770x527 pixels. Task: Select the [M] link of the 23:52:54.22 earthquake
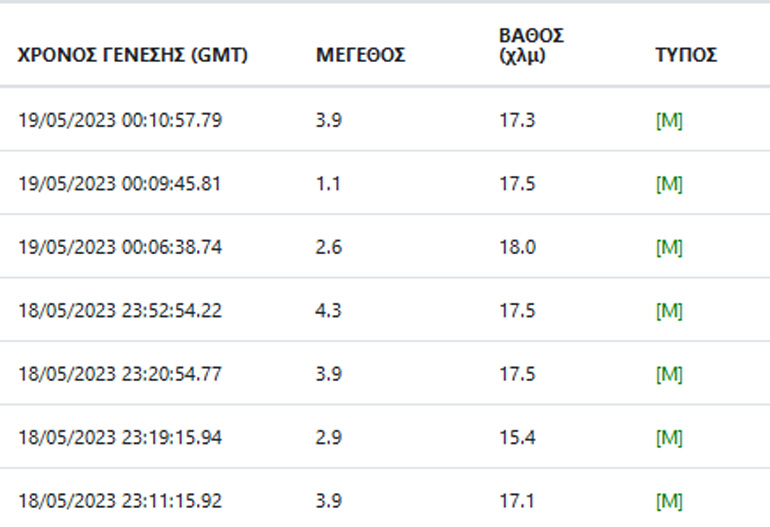tap(668, 311)
